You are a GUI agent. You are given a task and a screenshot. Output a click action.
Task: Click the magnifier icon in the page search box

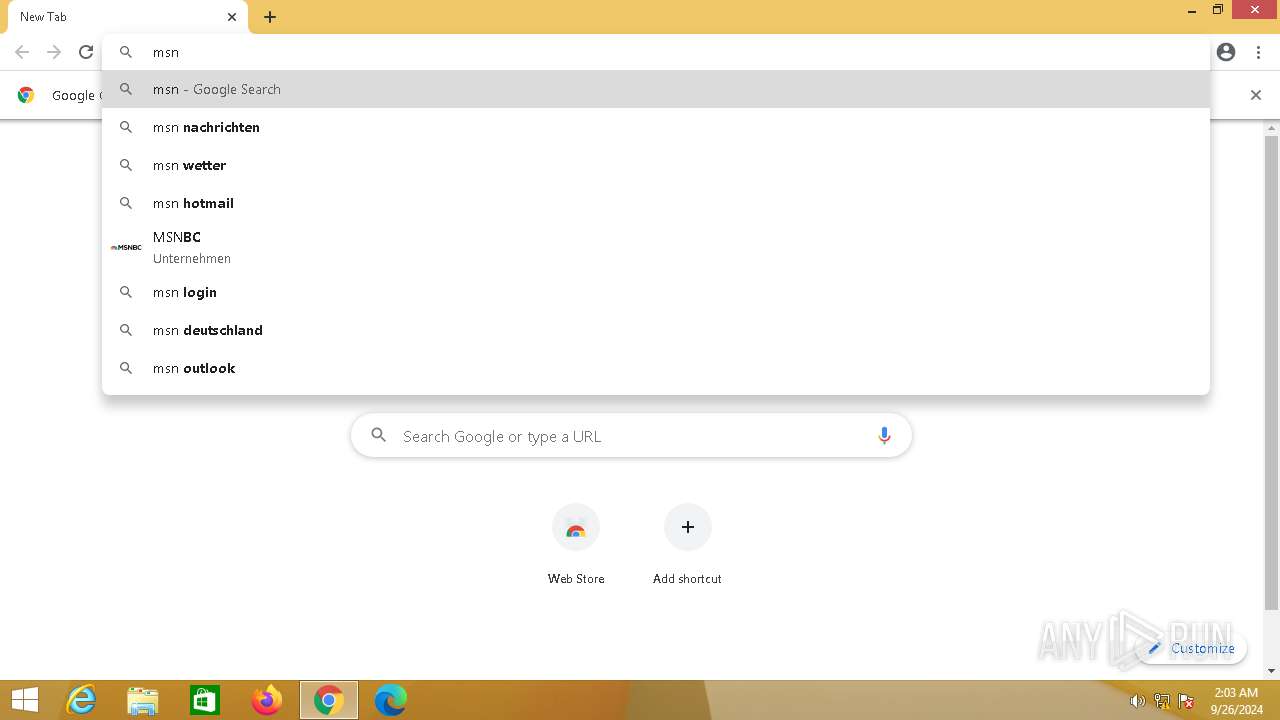(x=378, y=435)
